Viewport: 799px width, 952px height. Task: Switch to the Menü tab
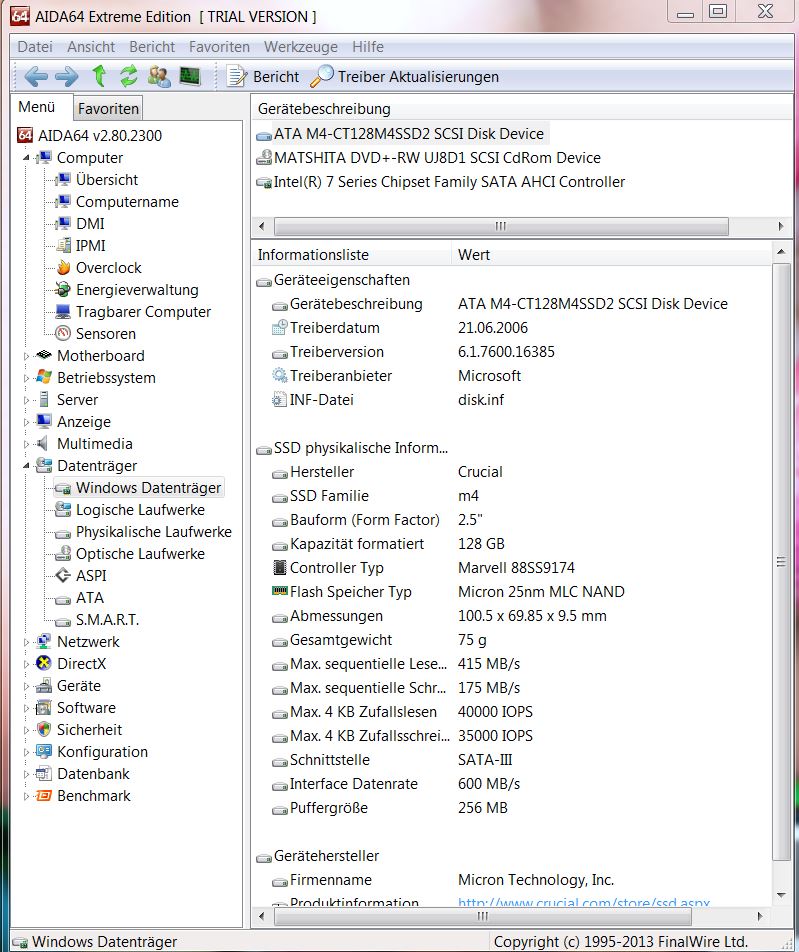click(36, 107)
